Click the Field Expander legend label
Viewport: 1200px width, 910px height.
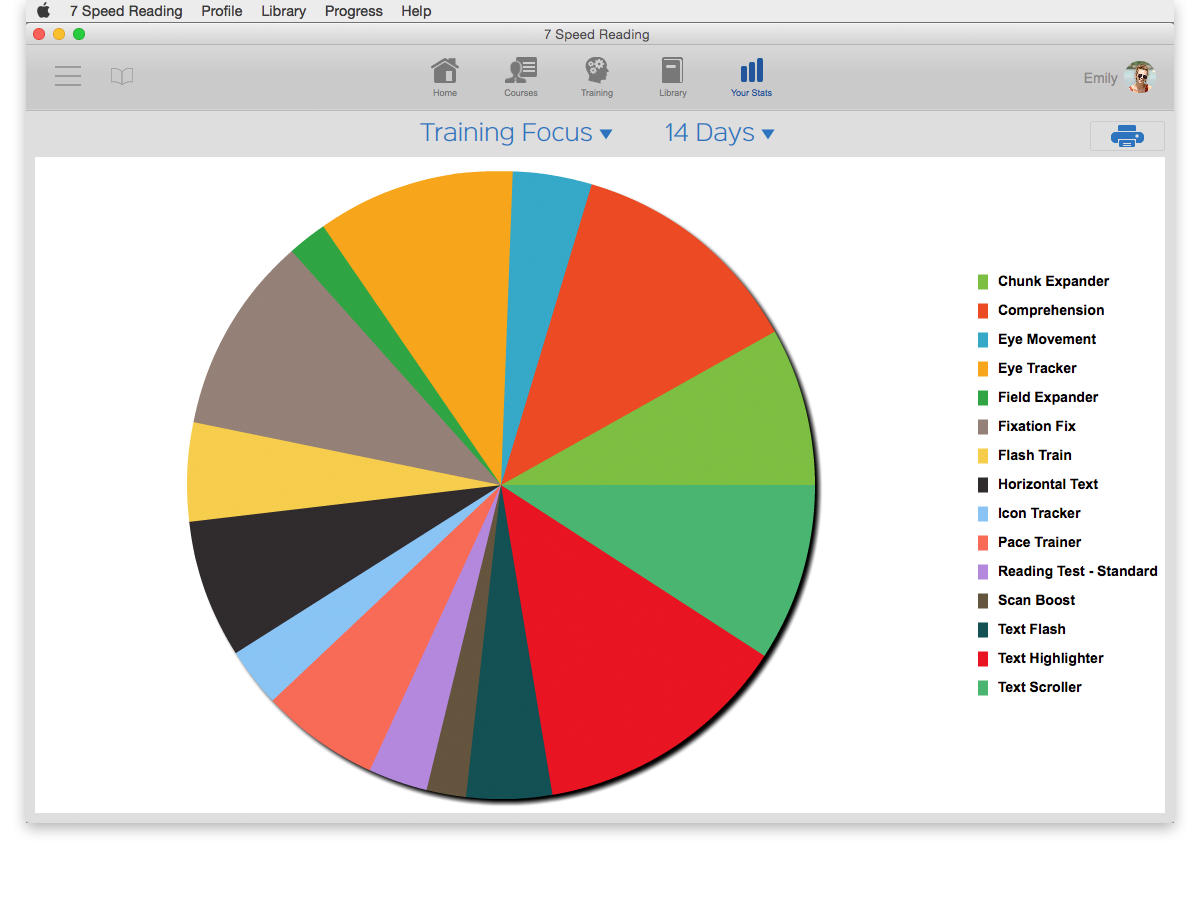point(1048,398)
